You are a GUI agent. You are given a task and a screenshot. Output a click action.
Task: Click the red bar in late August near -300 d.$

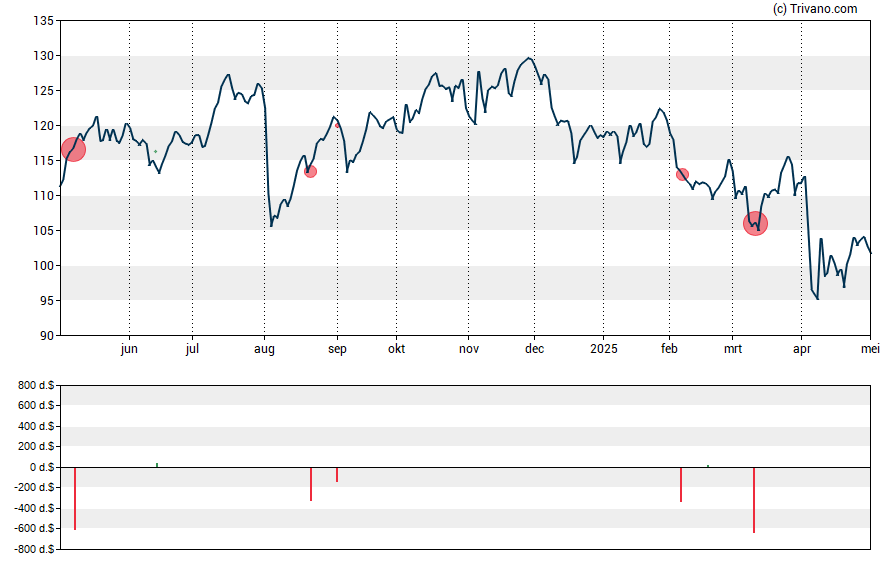click(311, 484)
